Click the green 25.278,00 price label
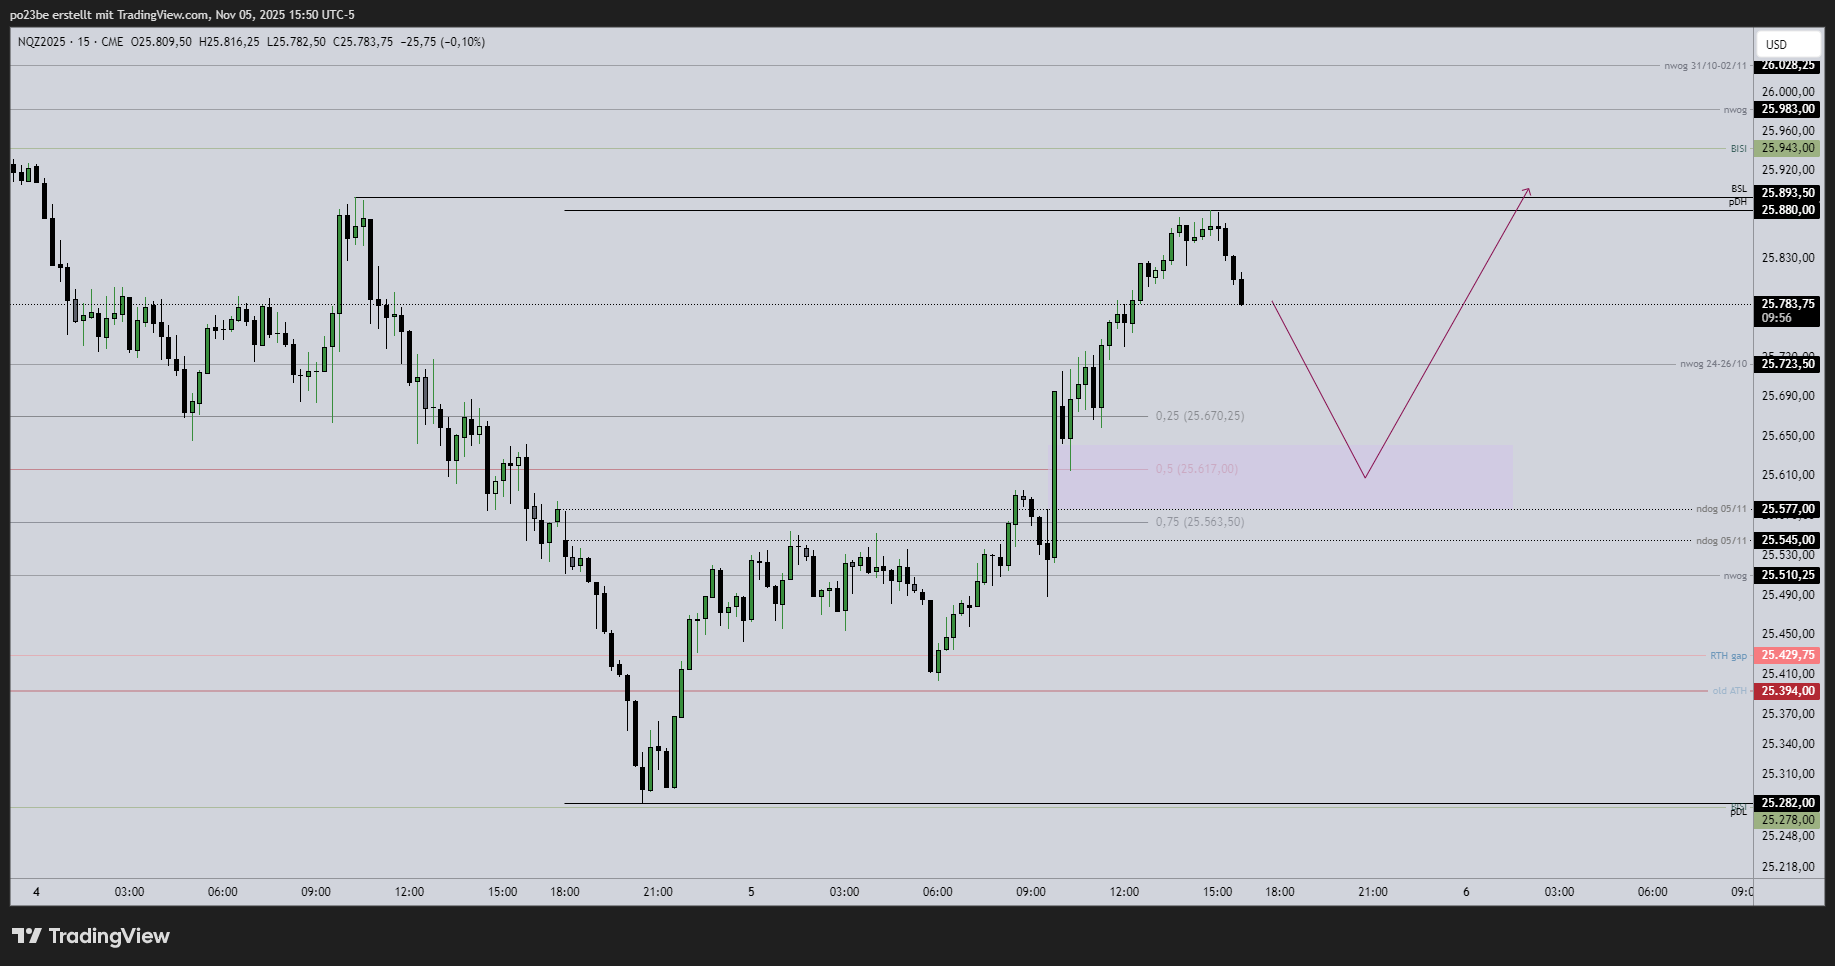The width and height of the screenshot is (1835, 966). 1786,820
